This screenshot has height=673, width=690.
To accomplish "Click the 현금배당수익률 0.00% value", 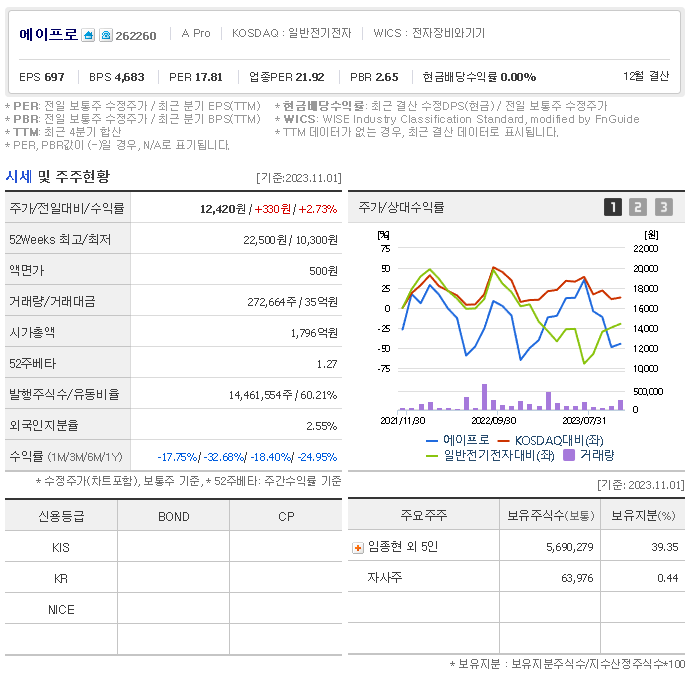I will tap(479, 77).
